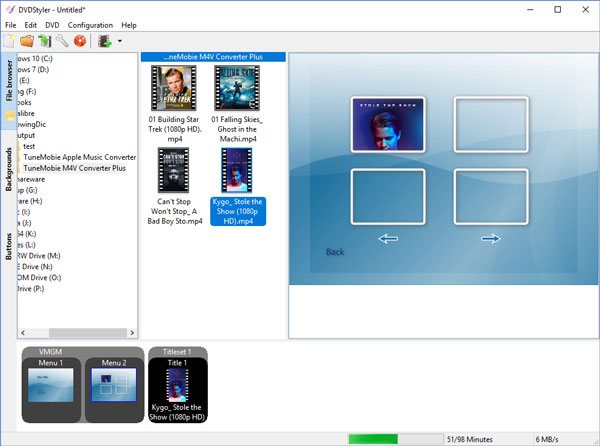Select the Windows 7 (D:) drive
The image size is (600, 446).
coord(33,70)
